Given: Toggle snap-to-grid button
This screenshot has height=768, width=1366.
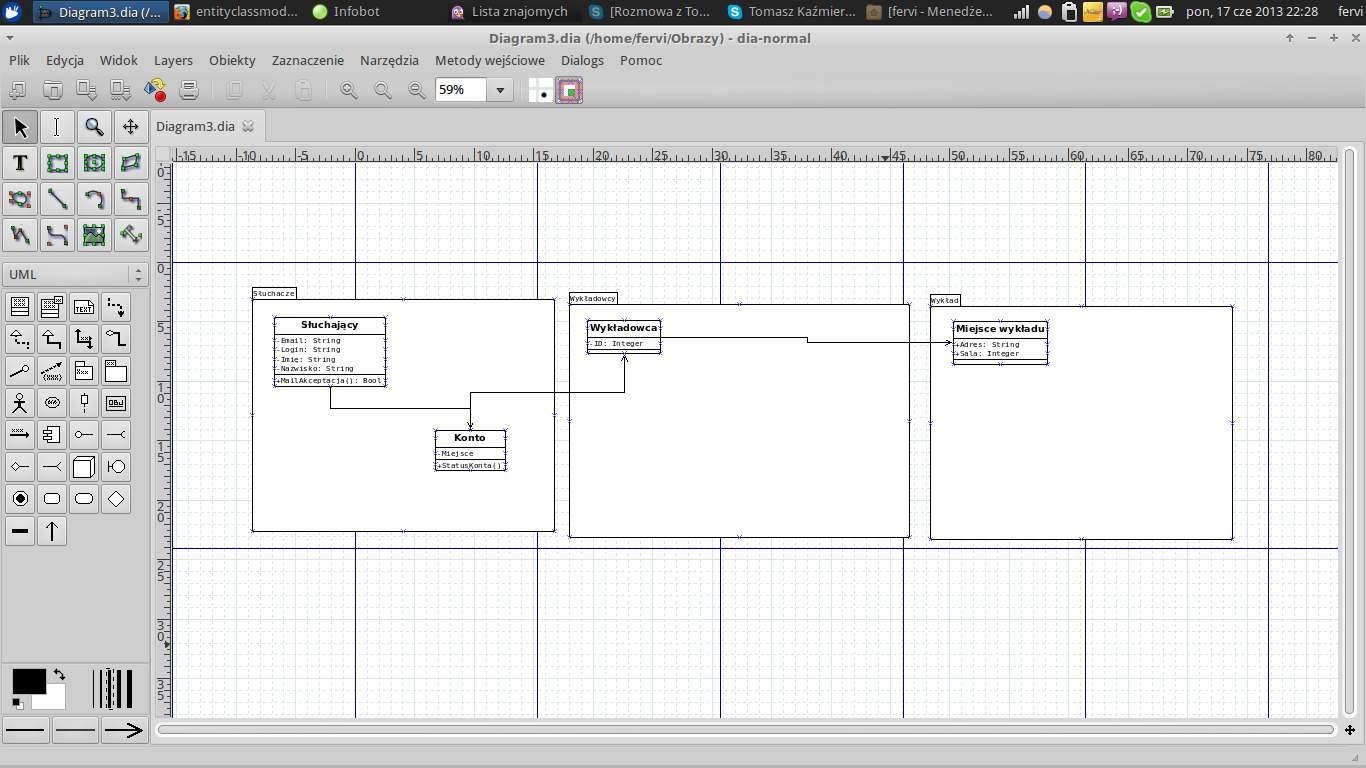Looking at the screenshot, I should (540, 91).
